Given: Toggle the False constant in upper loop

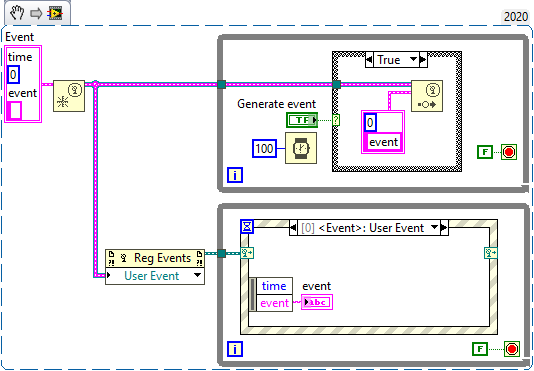Looking at the screenshot, I should (x=485, y=152).
